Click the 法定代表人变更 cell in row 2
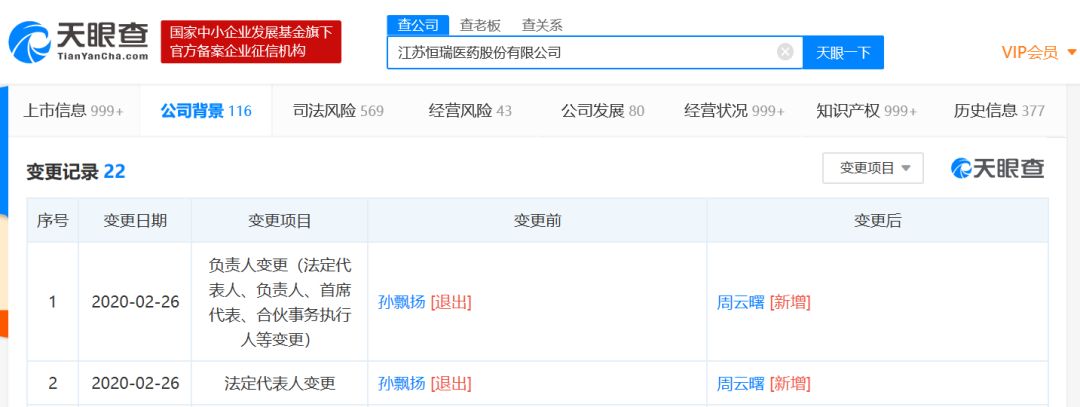1080x407 pixels. (x=280, y=383)
